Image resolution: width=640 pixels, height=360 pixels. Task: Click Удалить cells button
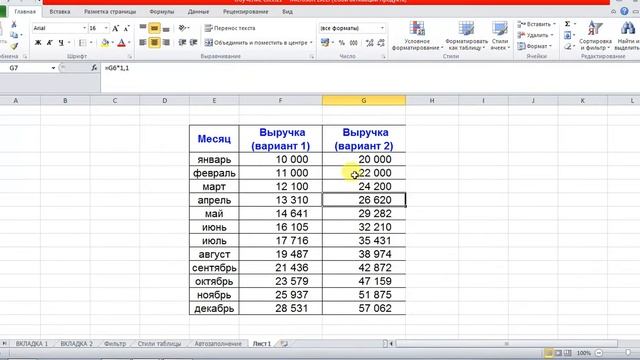[x=535, y=35]
